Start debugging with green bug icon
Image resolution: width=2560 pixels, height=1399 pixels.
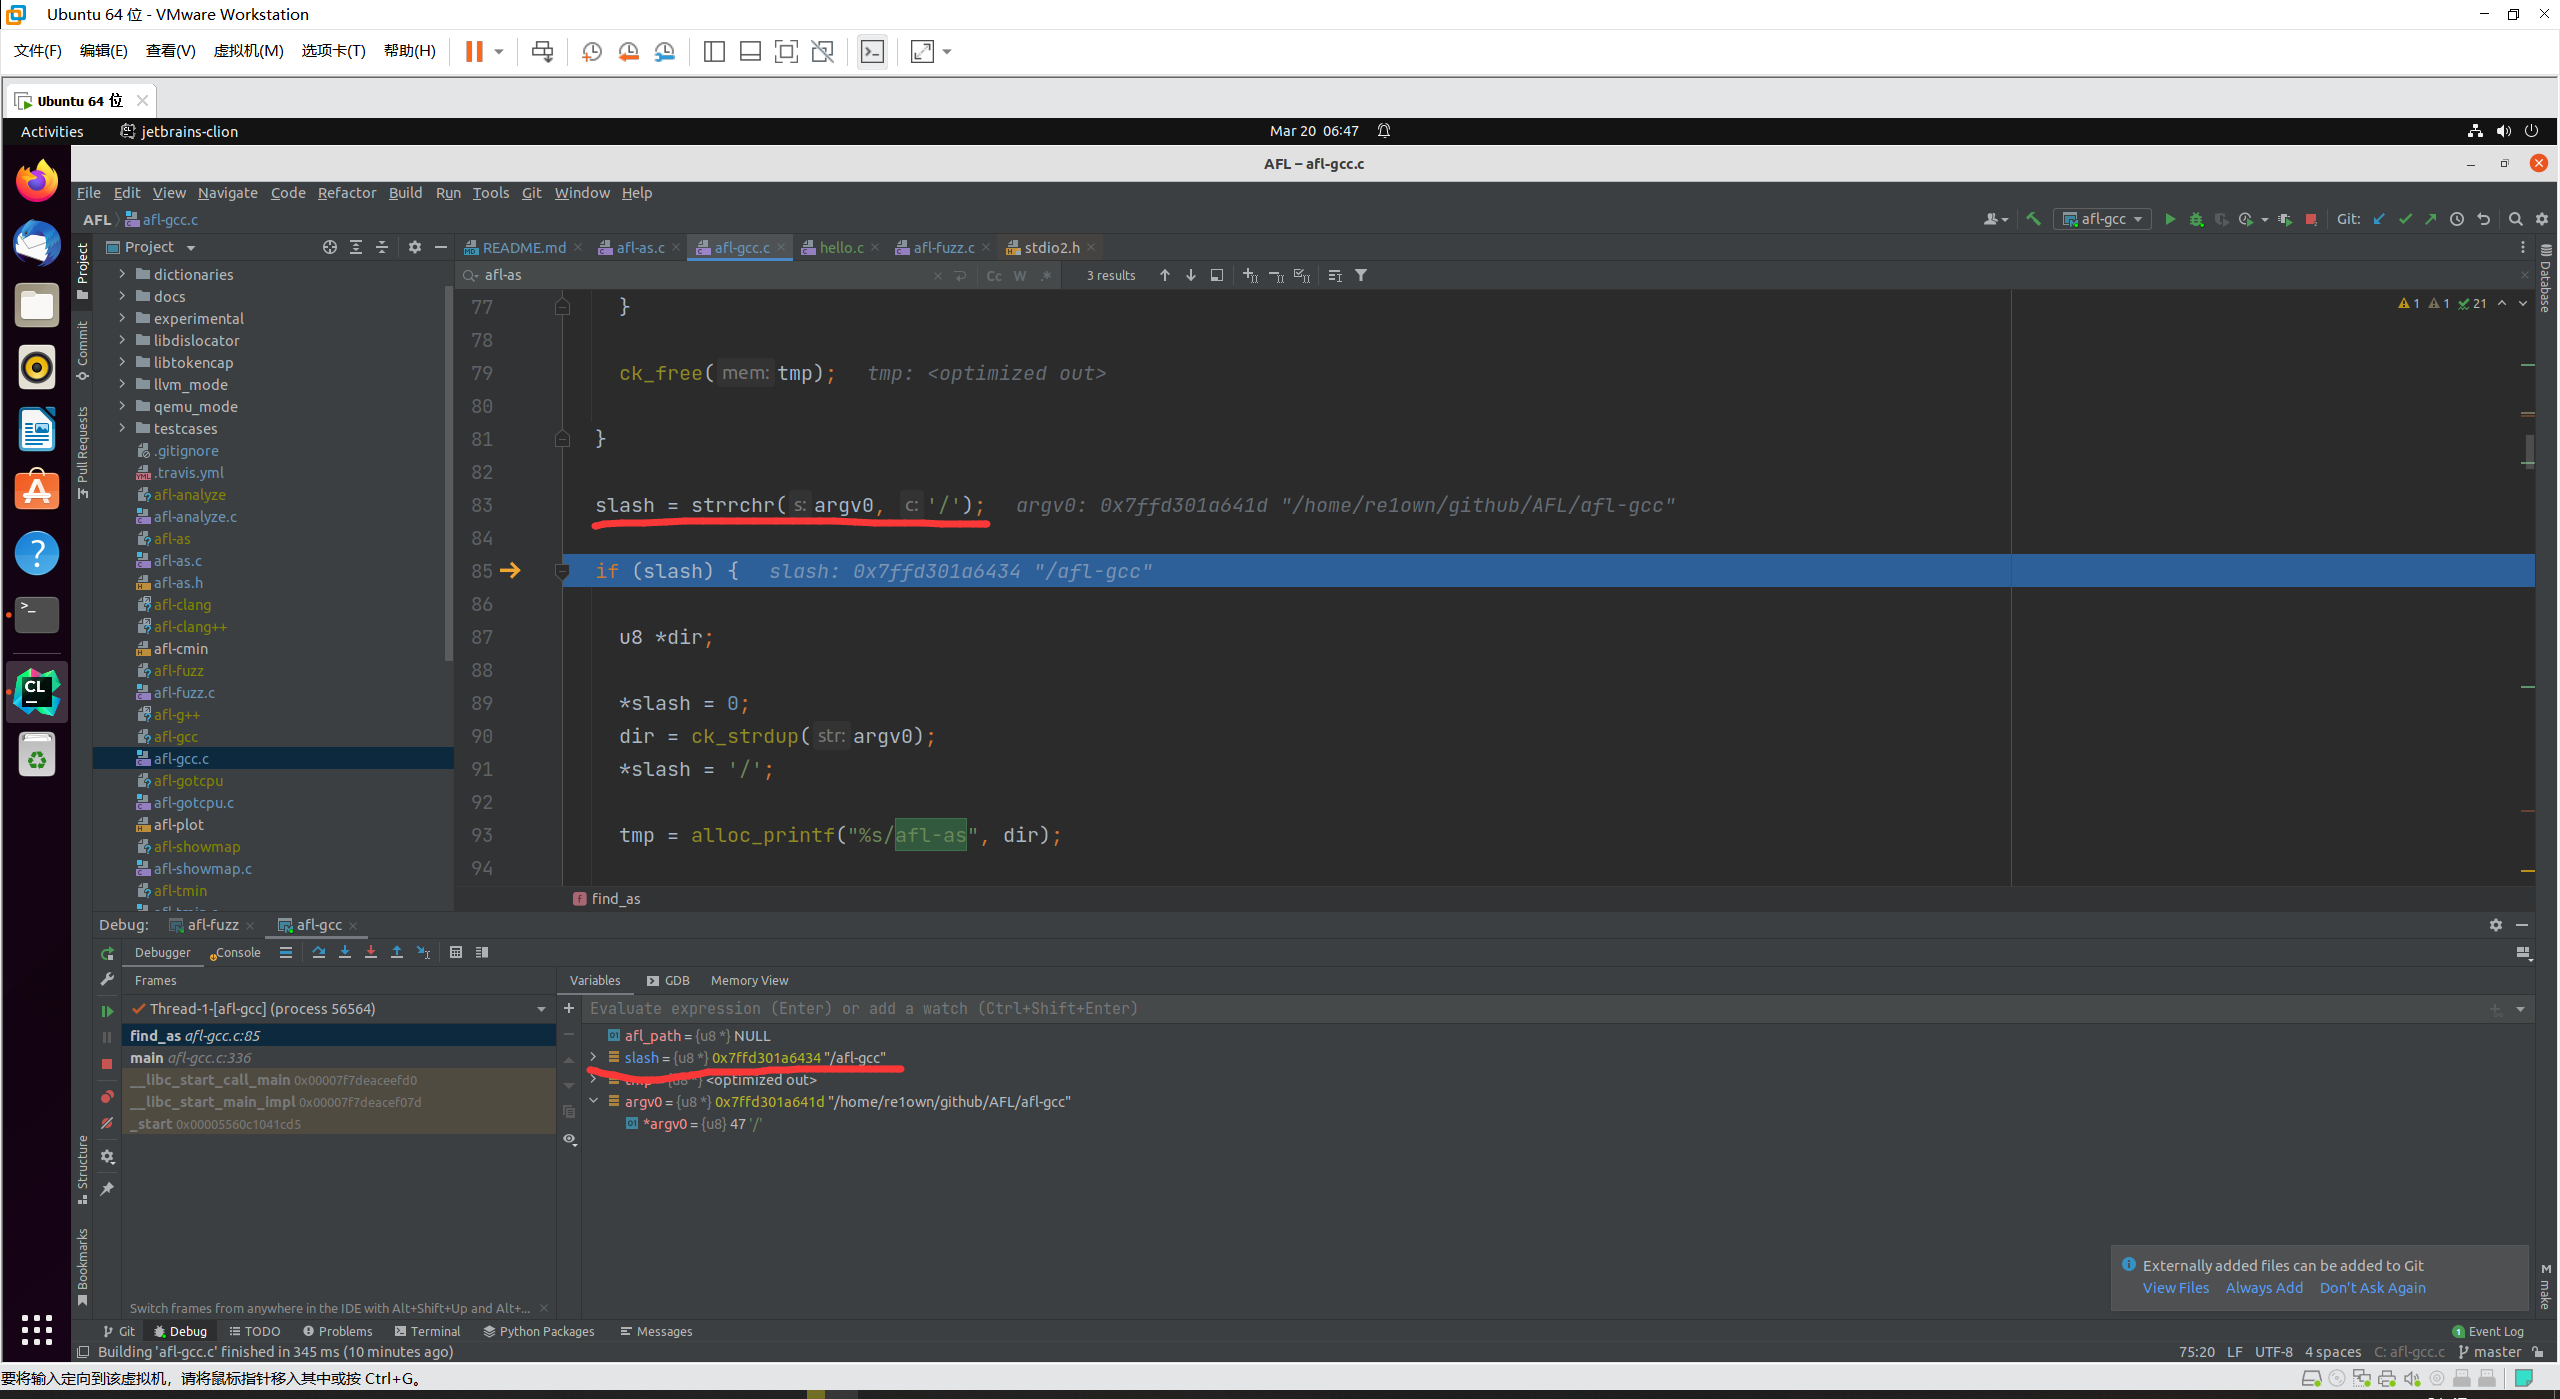[2196, 219]
